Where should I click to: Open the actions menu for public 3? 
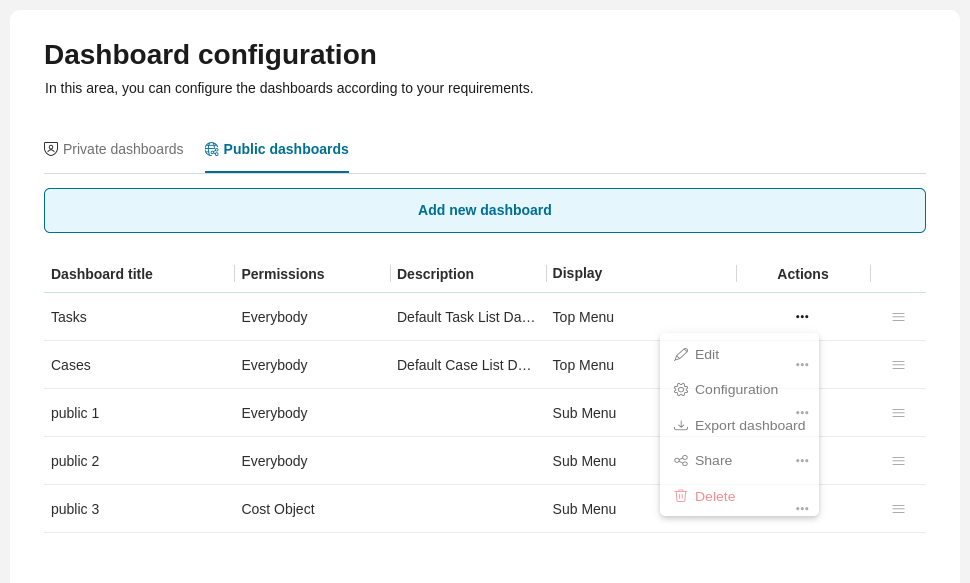tap(802, 508)
